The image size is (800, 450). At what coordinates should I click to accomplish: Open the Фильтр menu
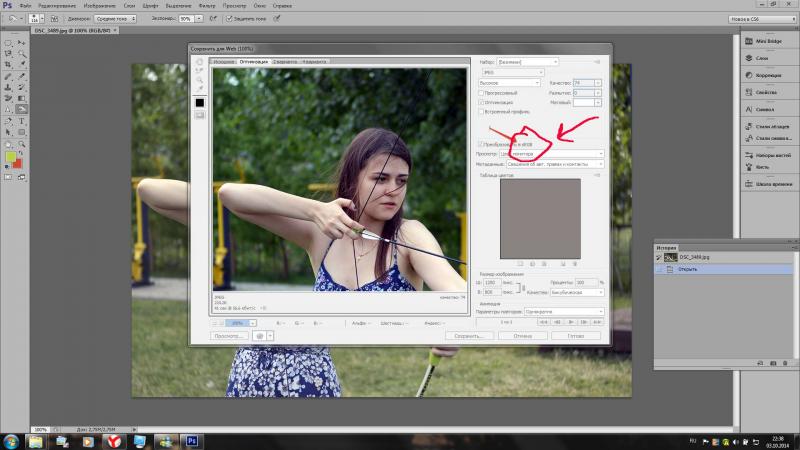point(207,6)
